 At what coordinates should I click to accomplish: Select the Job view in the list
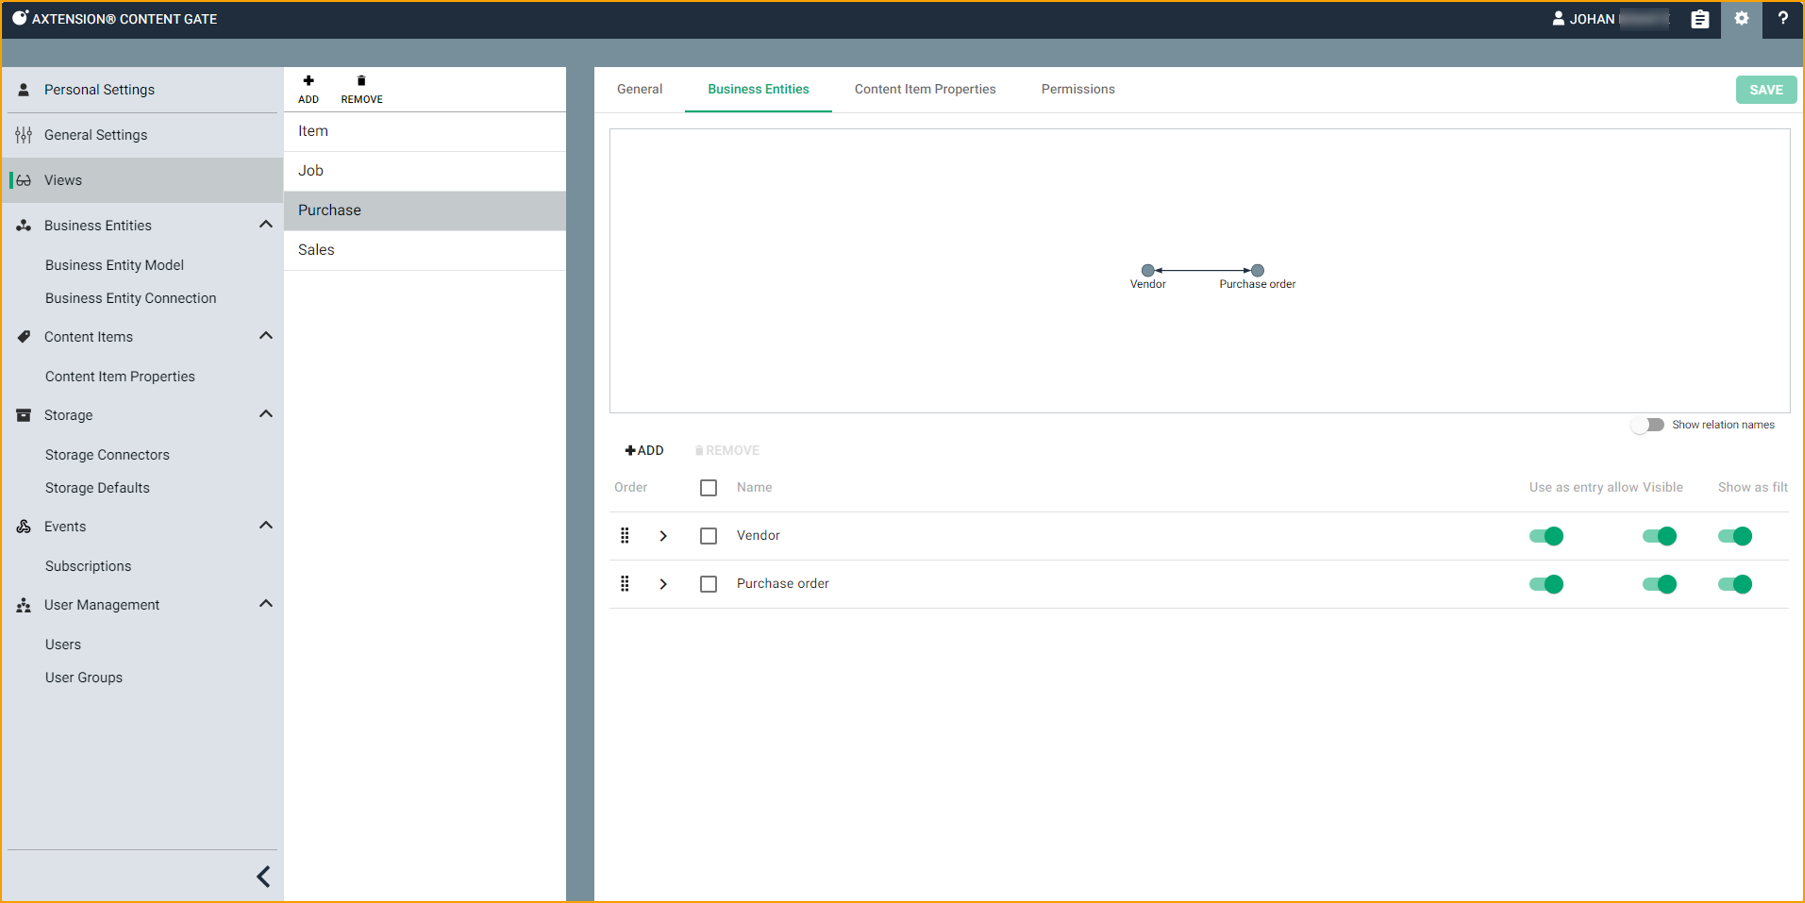click(x=425, y=171)
